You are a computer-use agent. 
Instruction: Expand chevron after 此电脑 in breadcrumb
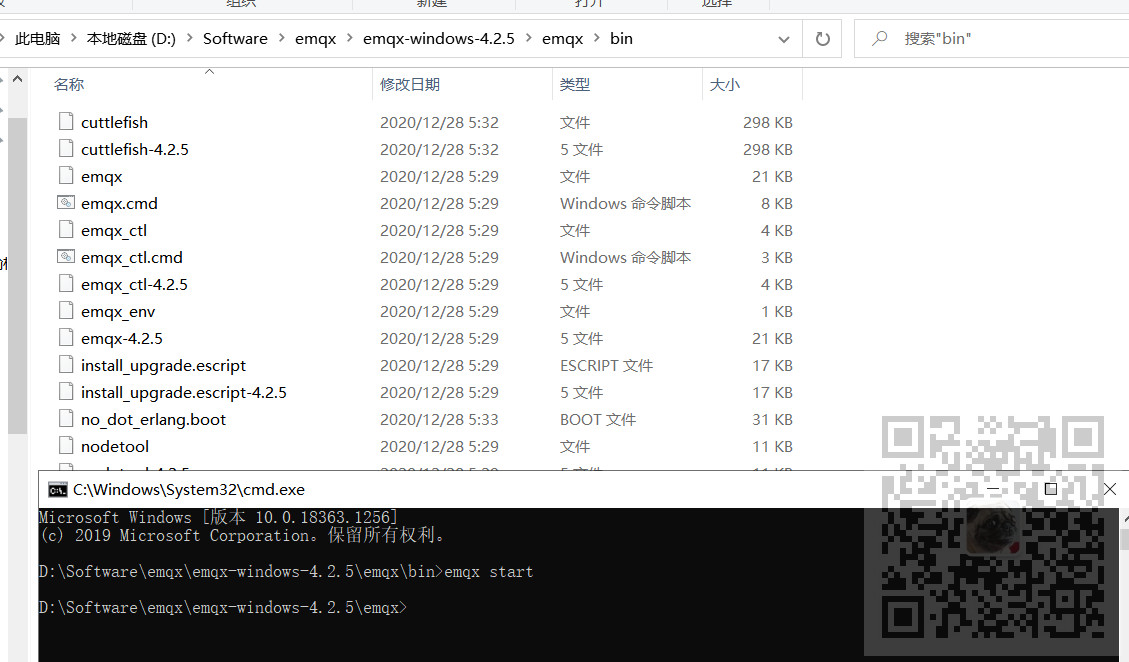tap(73, 38)
